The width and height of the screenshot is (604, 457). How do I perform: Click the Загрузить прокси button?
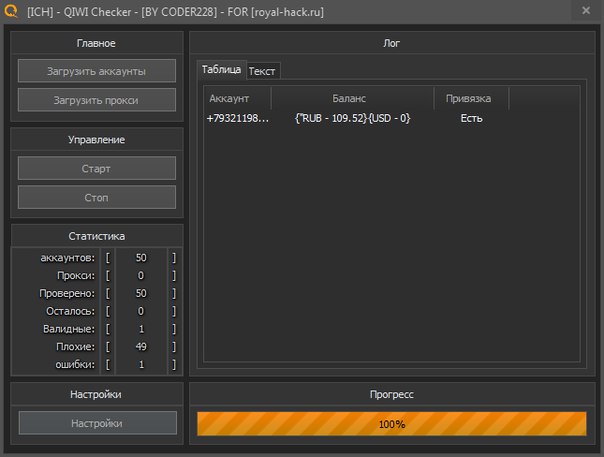[97, 100]
